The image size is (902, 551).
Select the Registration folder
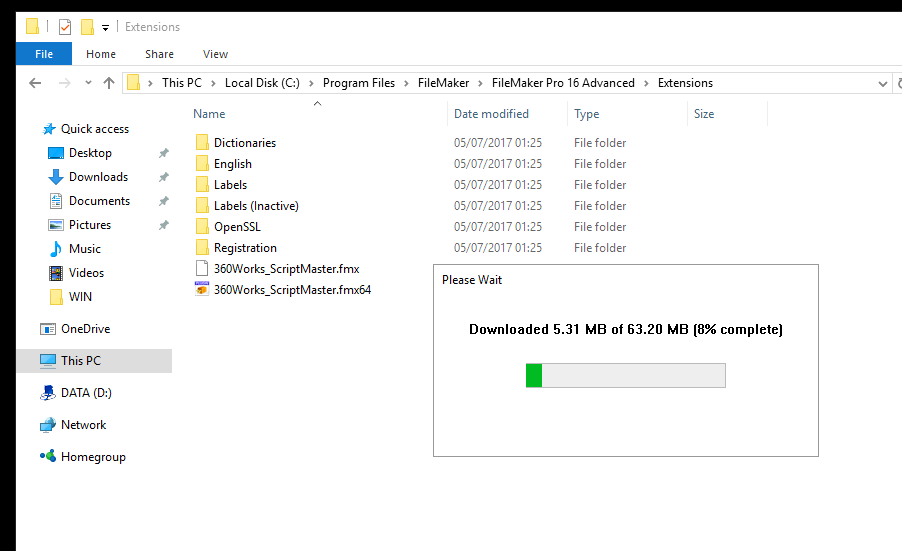[246, 248]
